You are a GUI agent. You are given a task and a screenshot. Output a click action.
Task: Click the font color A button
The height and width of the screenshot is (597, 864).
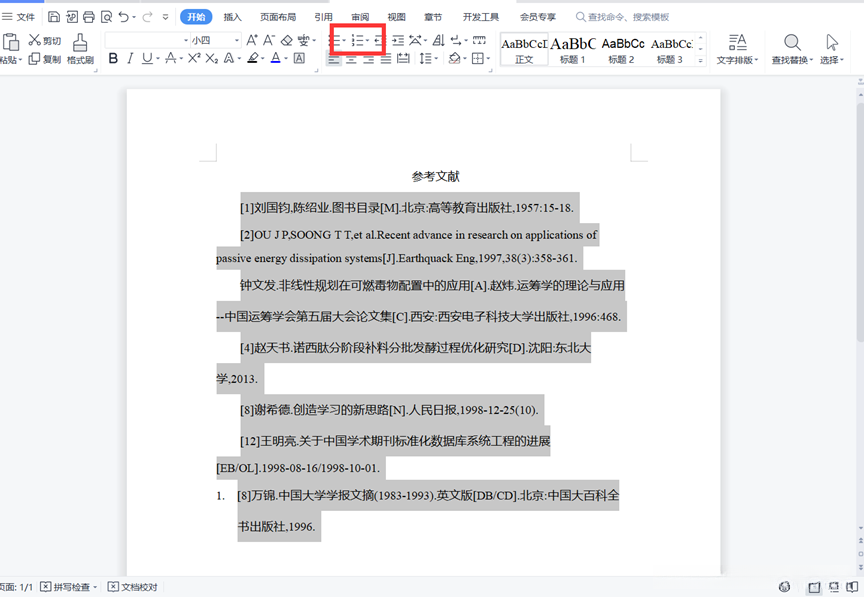(276, 58)
